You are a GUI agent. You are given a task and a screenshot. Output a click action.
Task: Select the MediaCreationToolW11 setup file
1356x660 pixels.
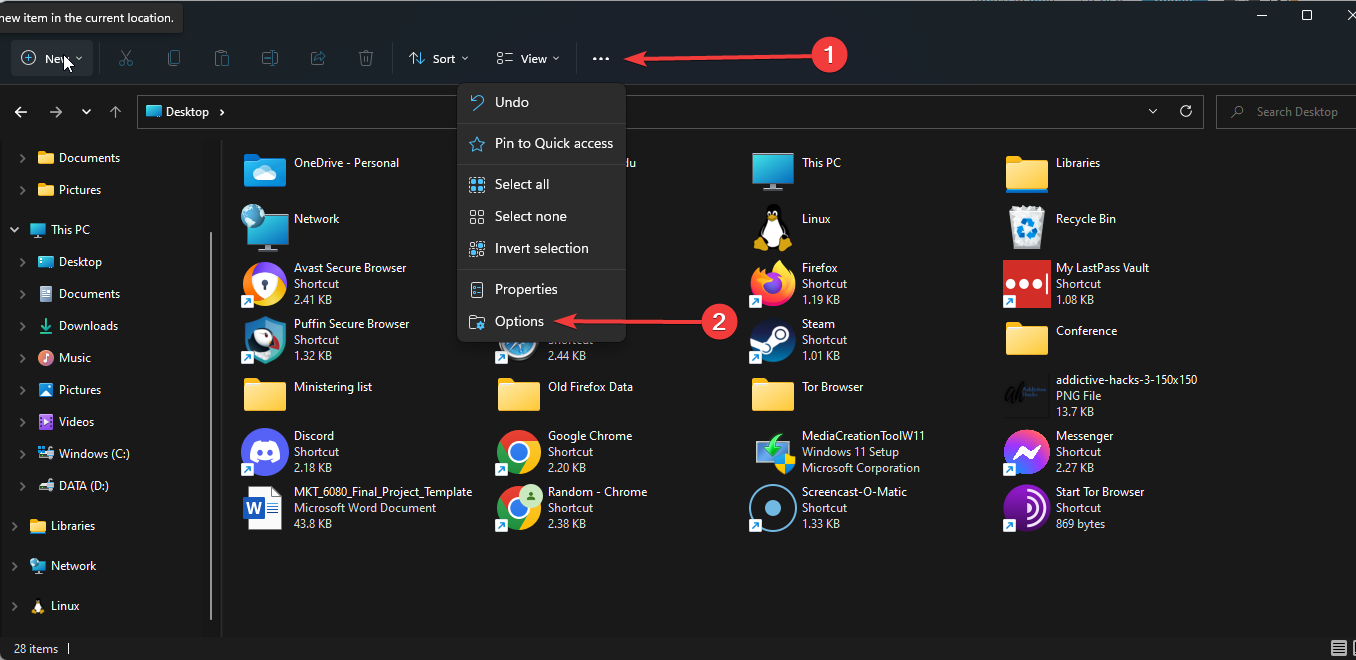[838, 452]
